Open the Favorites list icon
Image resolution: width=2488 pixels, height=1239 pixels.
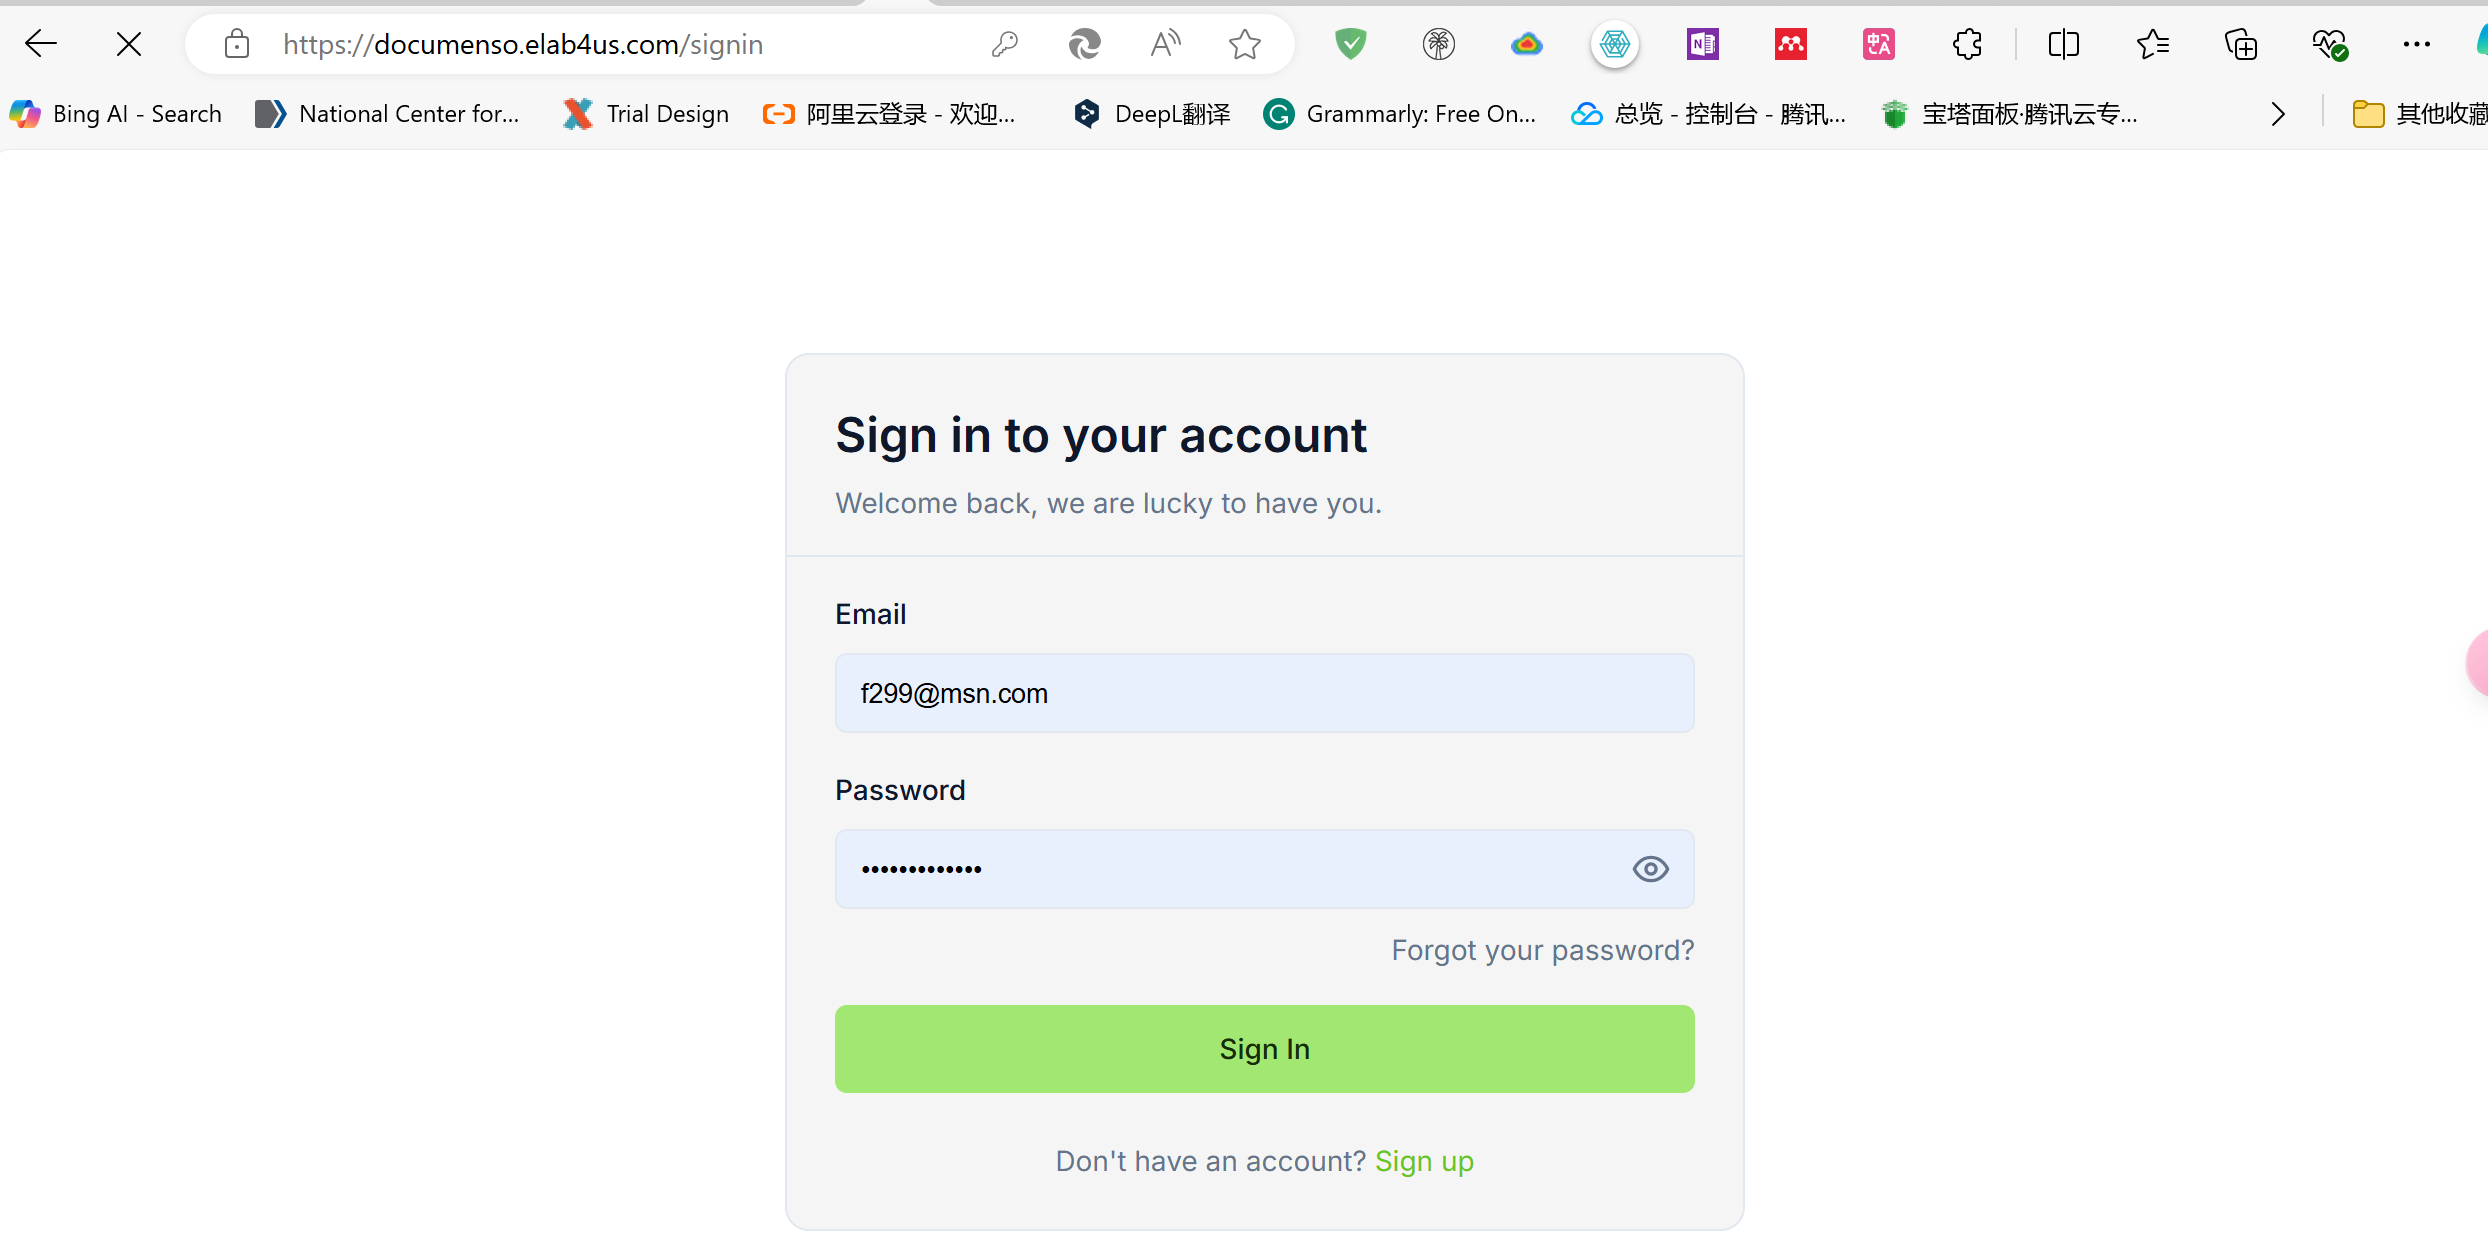[2152, 44]
